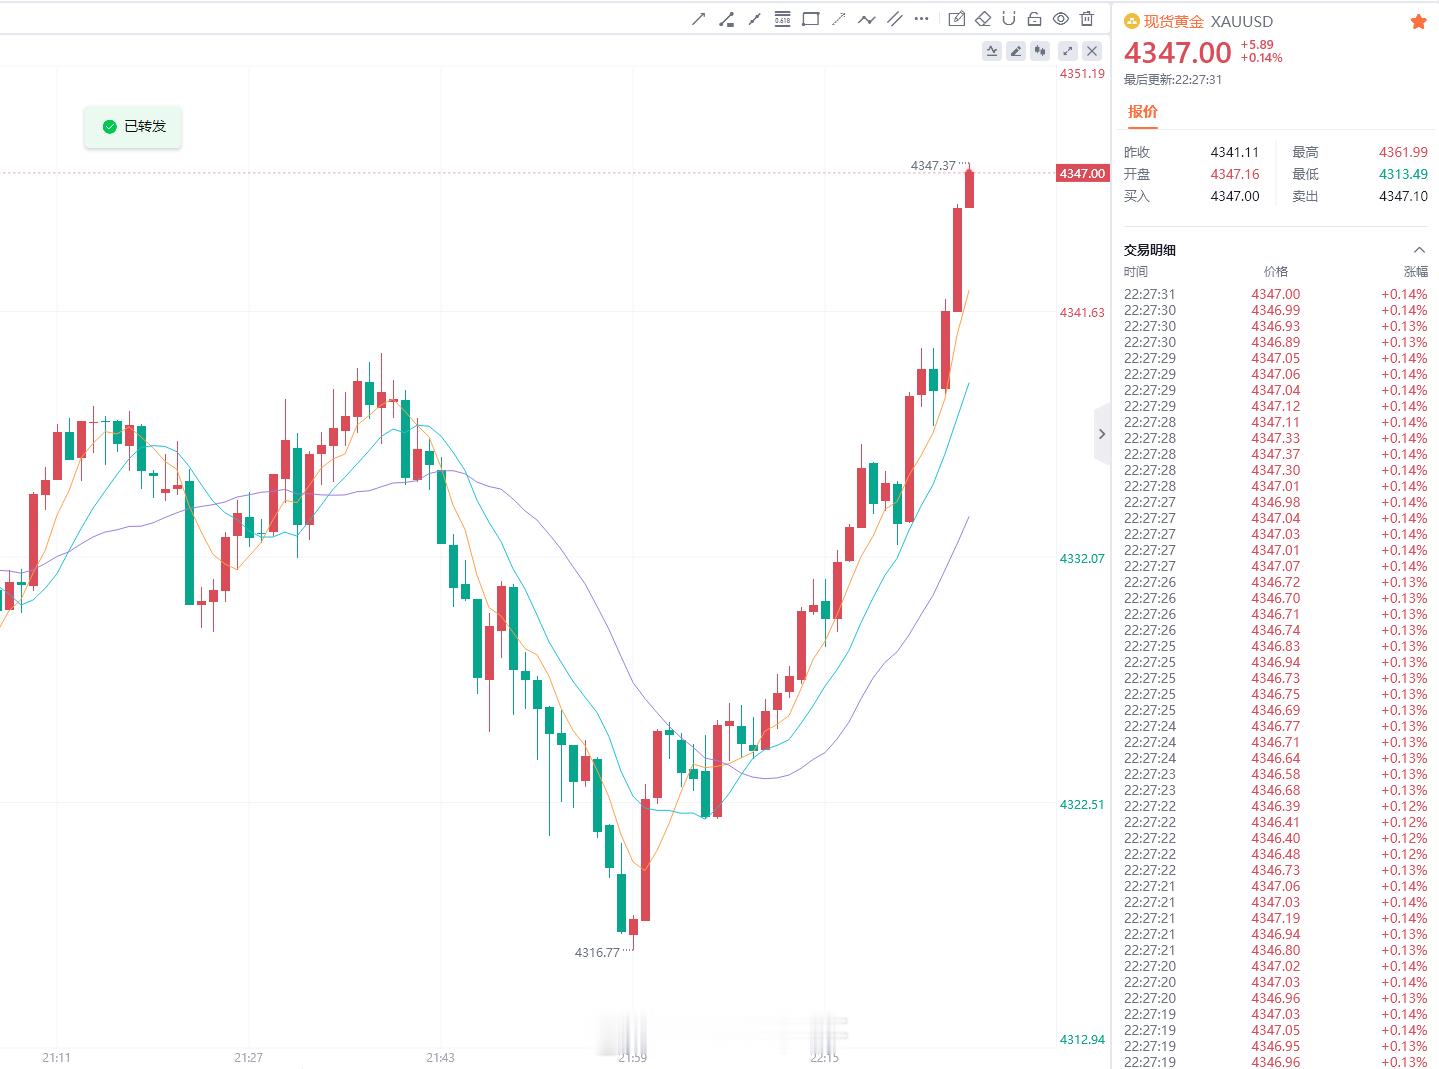1439x1069 pixels.
Task: Click the eraser tool icon
Action: tap(983, 19)
